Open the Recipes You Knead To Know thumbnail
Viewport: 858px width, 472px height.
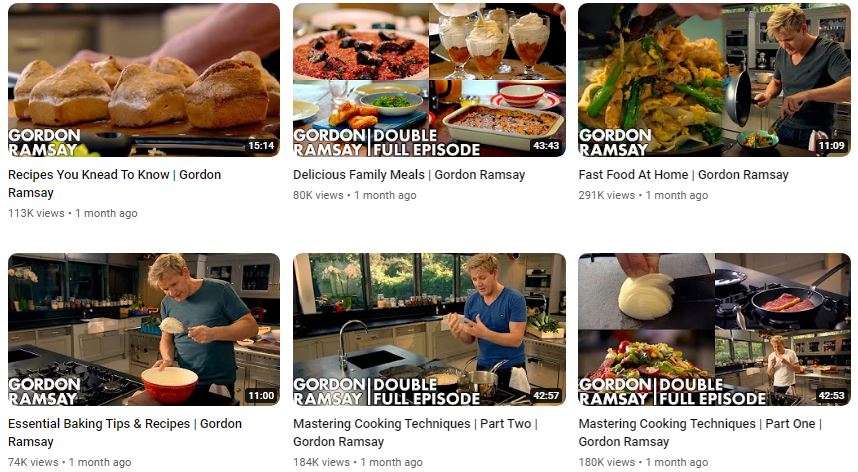click(144, 80)
